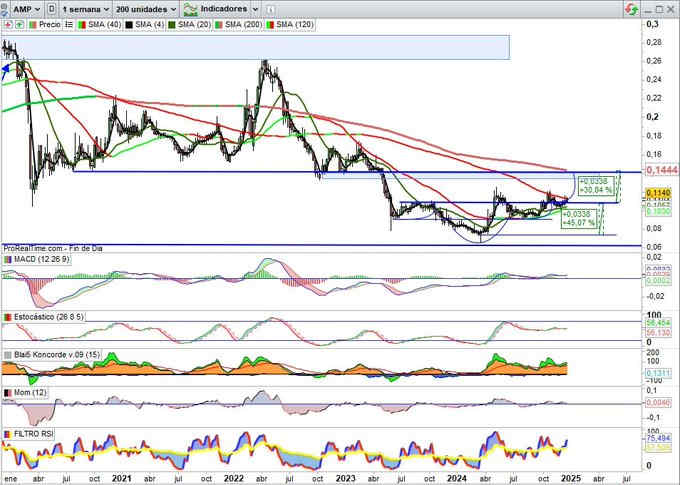This screenshot has width=680, height=485.
Task: Click the SMA (120) label
Action: (294, 25)
